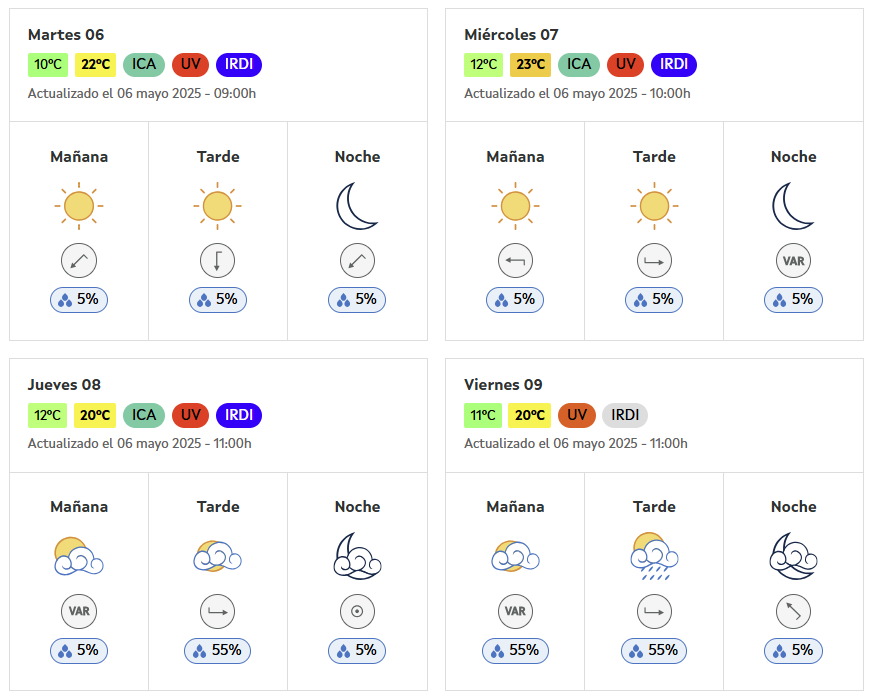Image resolution: width=874 pixels, height=698 pixels.
Task: Open the red UV badge Miércoles 07
Action: click(x=625, y=65)
